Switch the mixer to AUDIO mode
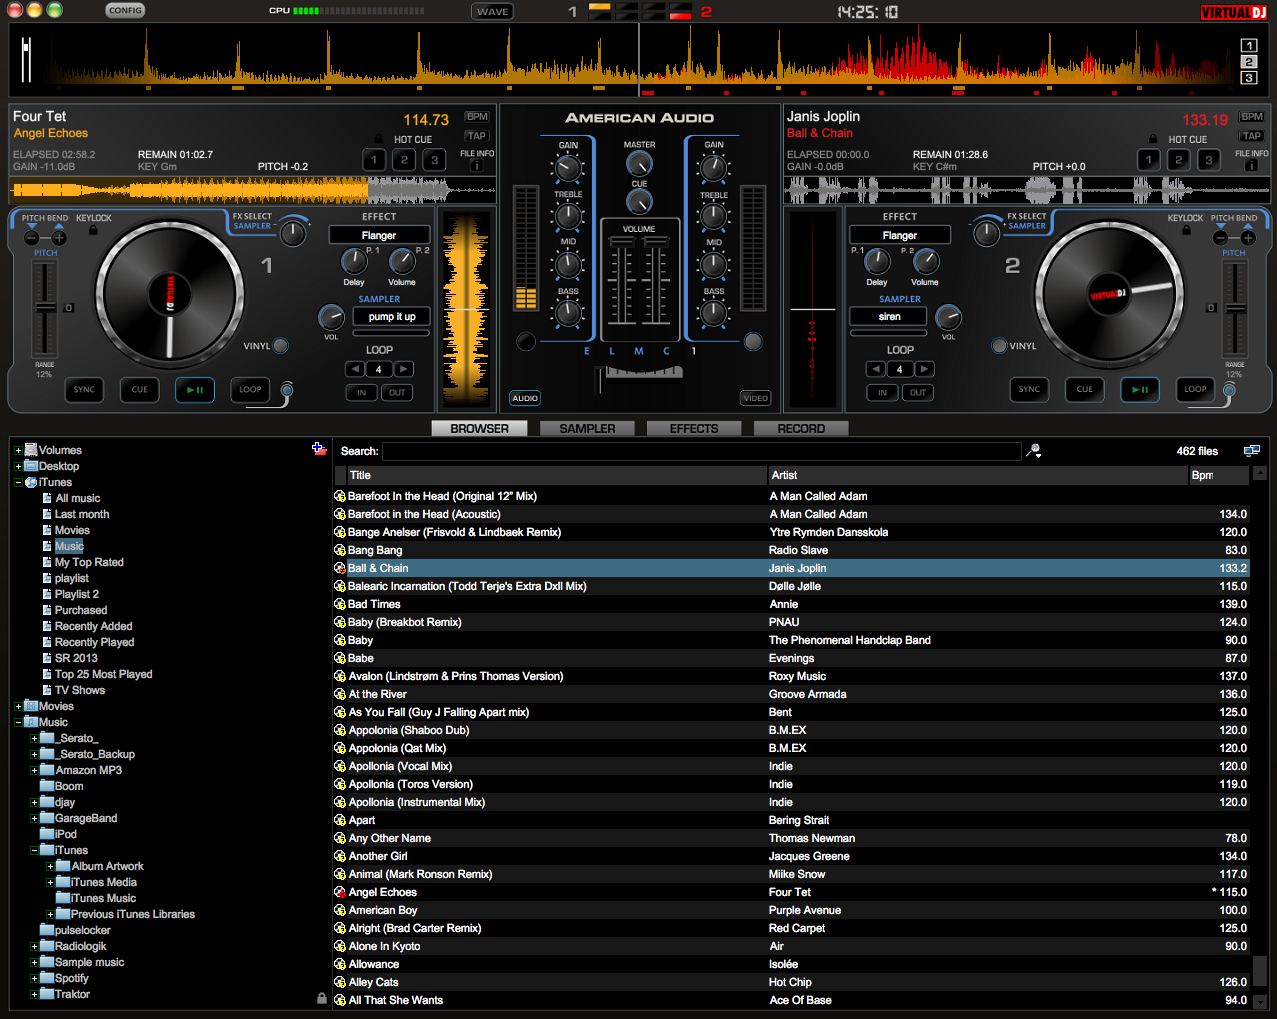 [x=525, y=398]
